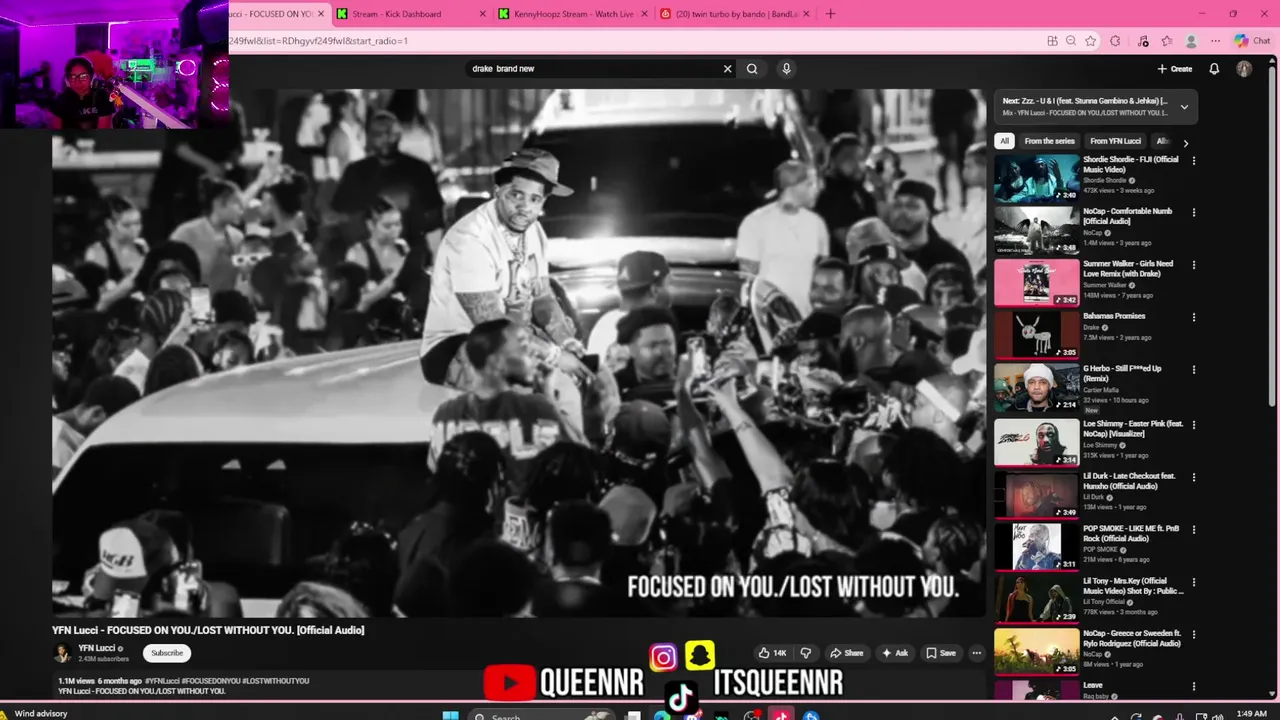Open YFN Lucci channel name link
This screenshot has height=720, width=1280.
(x=97, y=648)
